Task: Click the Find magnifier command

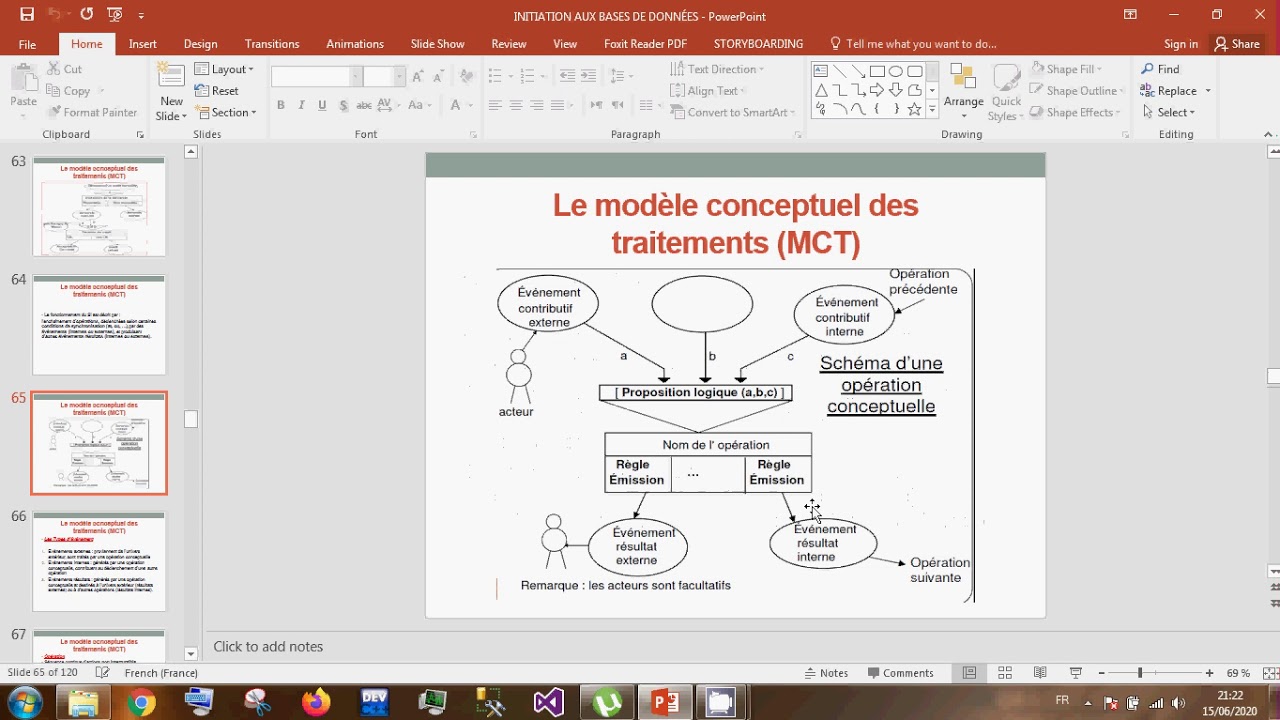Action: [x=1160, y=69]
